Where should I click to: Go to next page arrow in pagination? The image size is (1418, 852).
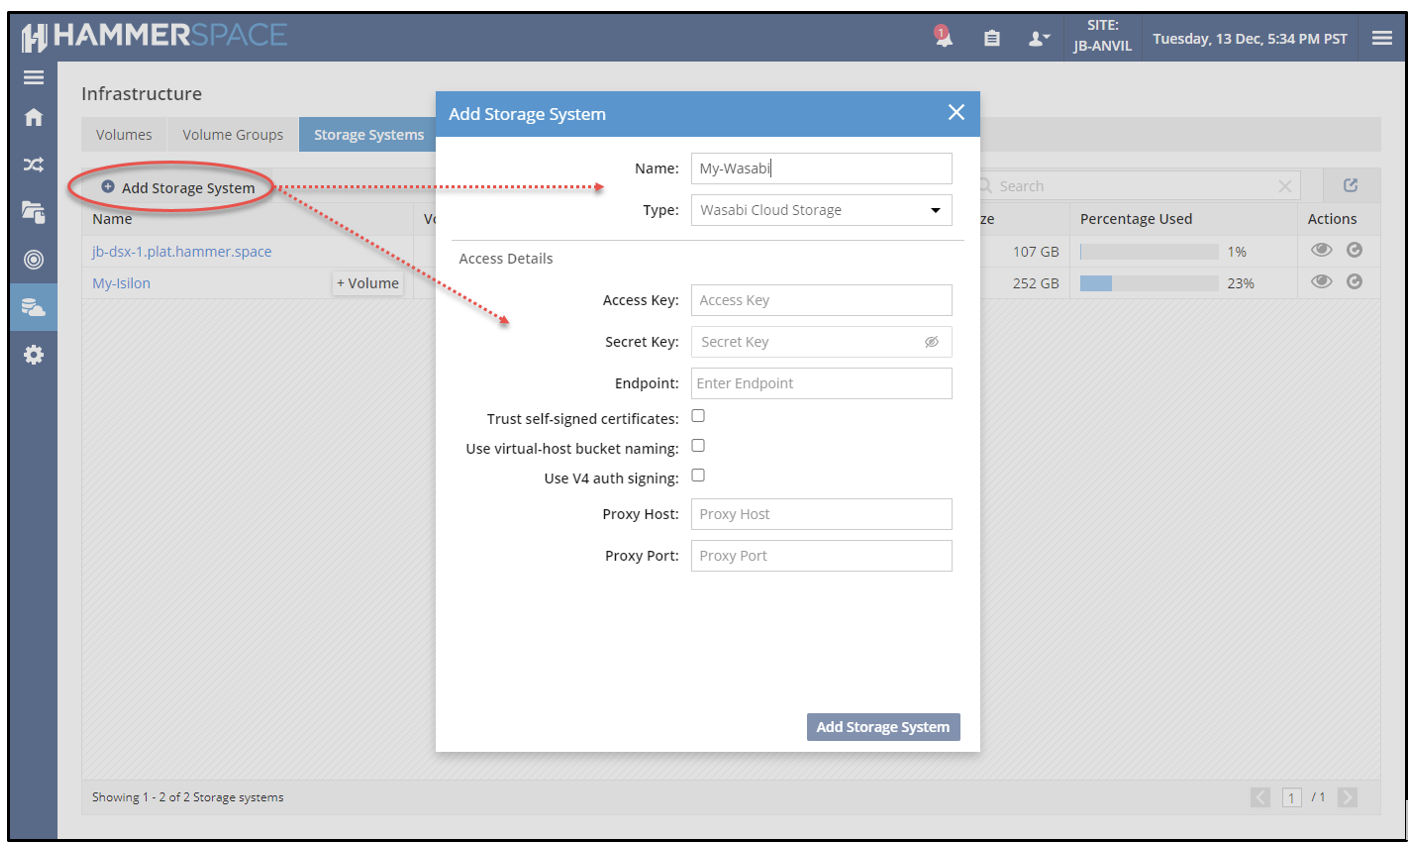tap(1347, 797)
